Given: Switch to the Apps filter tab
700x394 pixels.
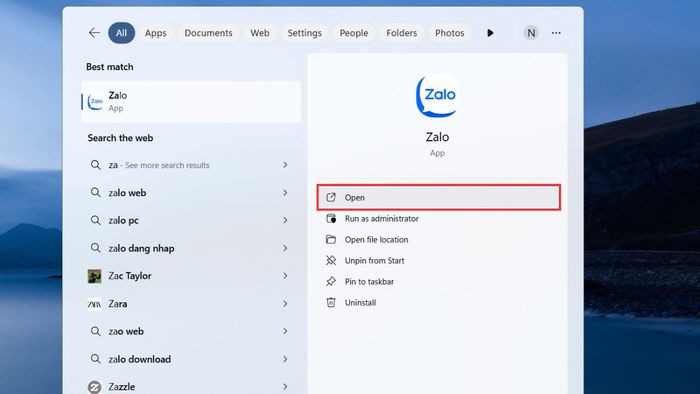Looking at the screenshot, I should (x=155, y=33).
